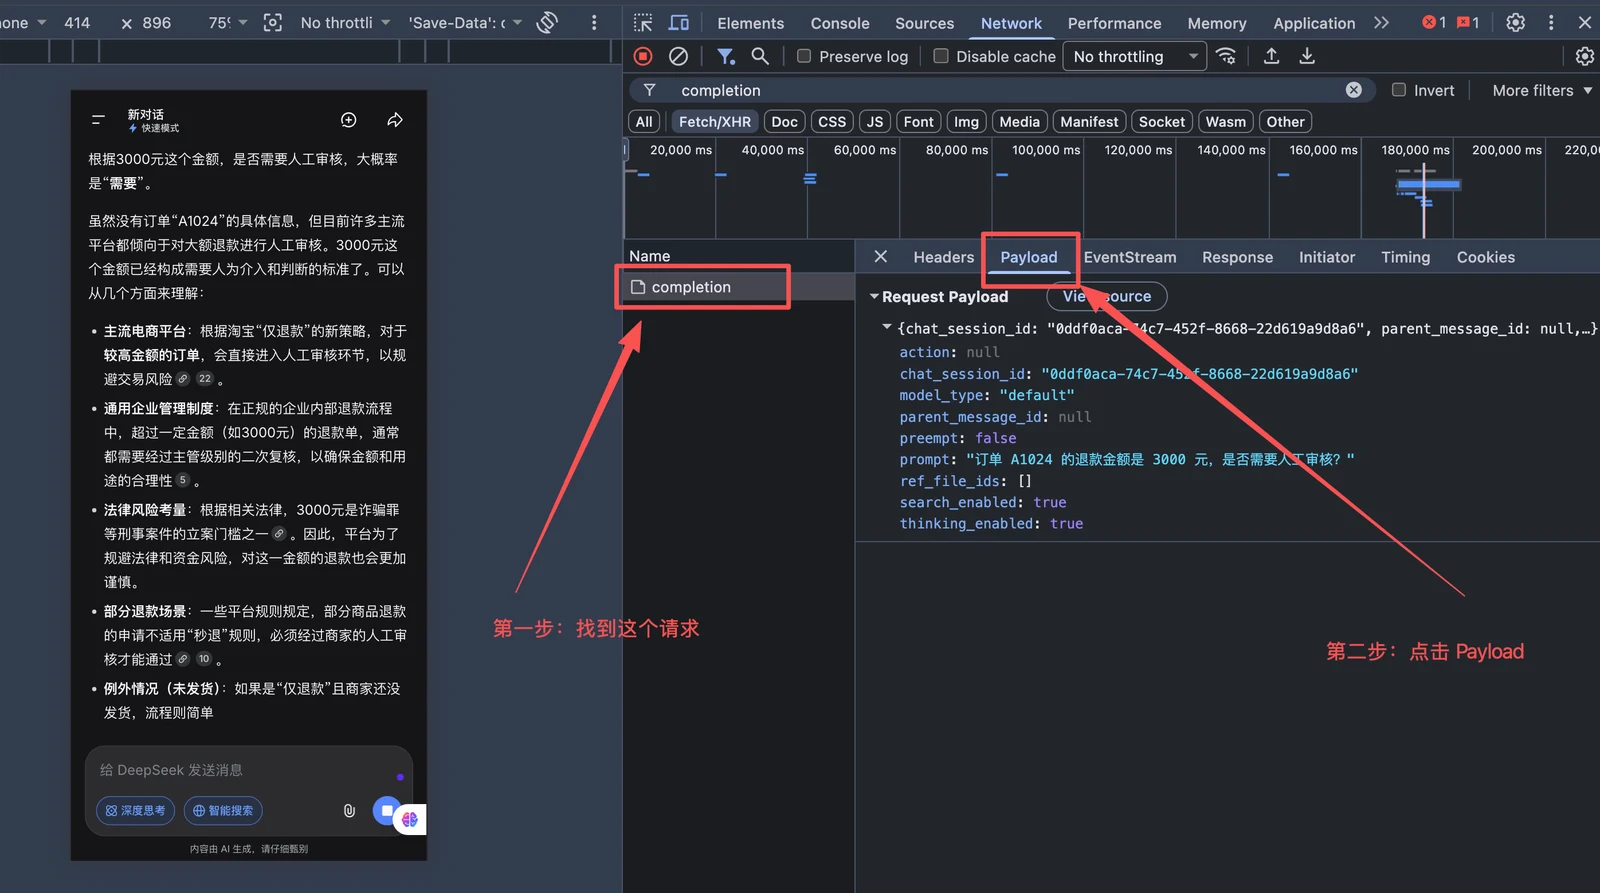The width and height of the screenshot is (1600, 893).
Task: Toggle 智能搜索 smart search mode
Action: click(223, 810)
